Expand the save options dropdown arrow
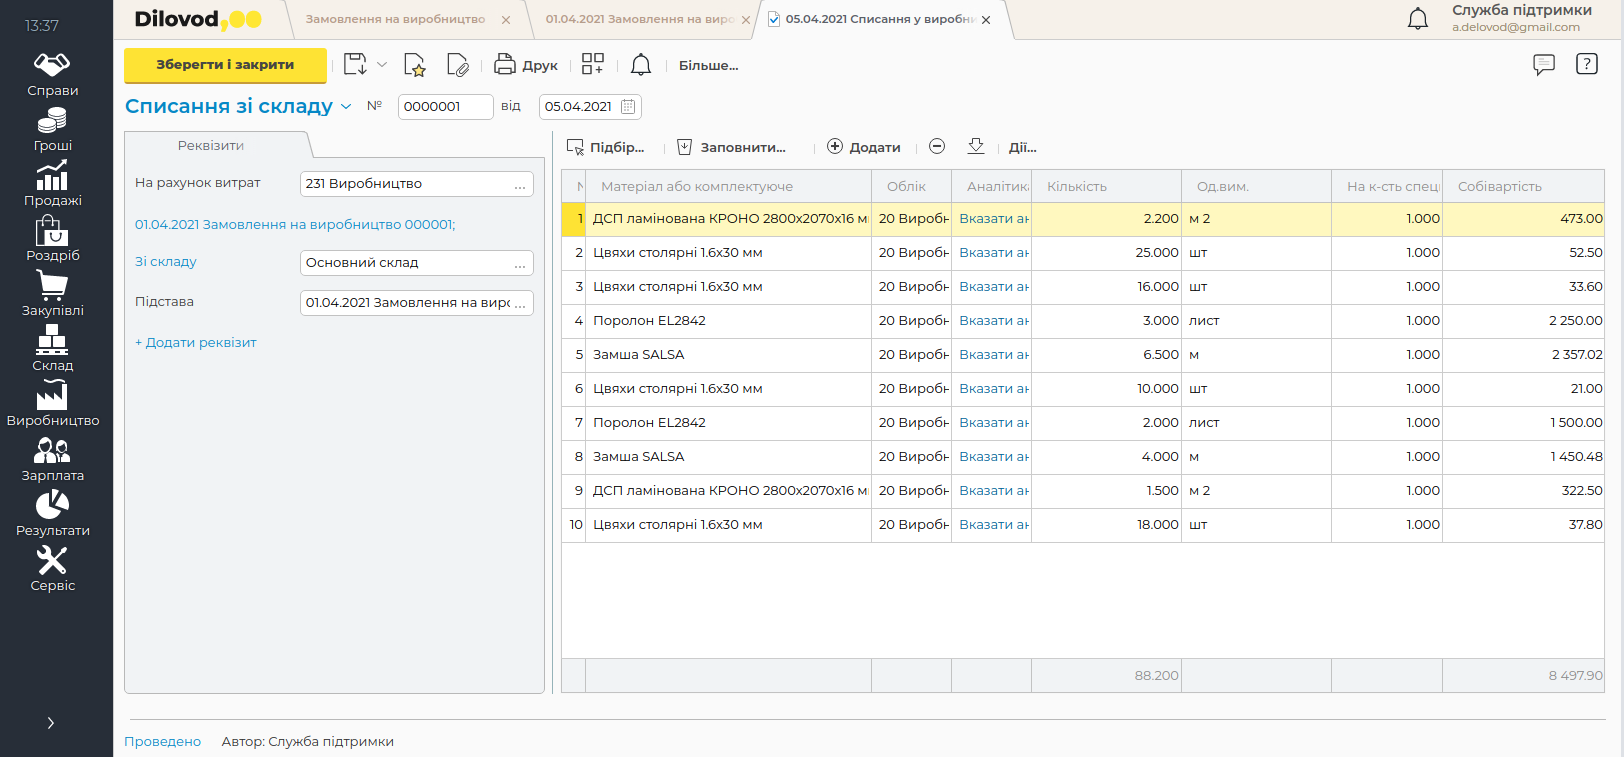Screen dimensions: 1624x757 [x=382, y=65]
